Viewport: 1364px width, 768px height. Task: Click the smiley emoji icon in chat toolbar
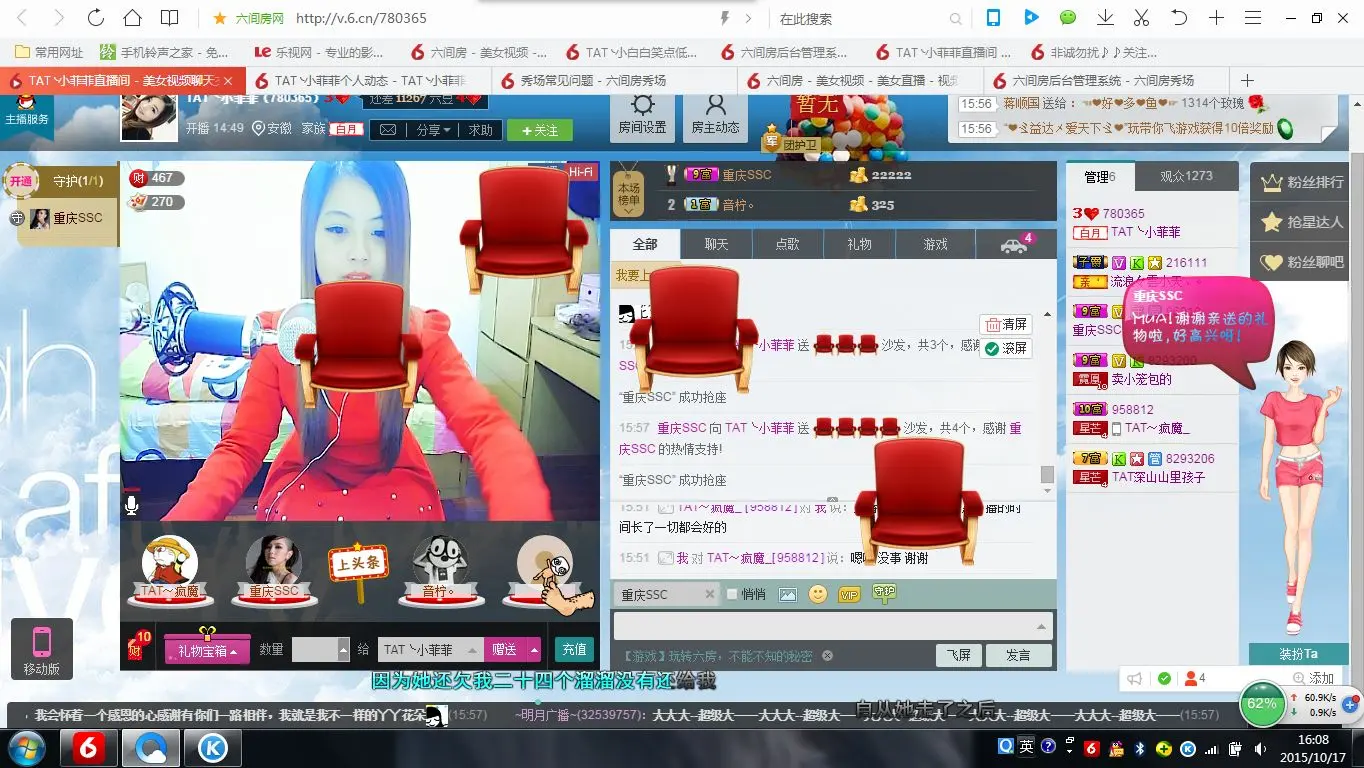[818, 594]
